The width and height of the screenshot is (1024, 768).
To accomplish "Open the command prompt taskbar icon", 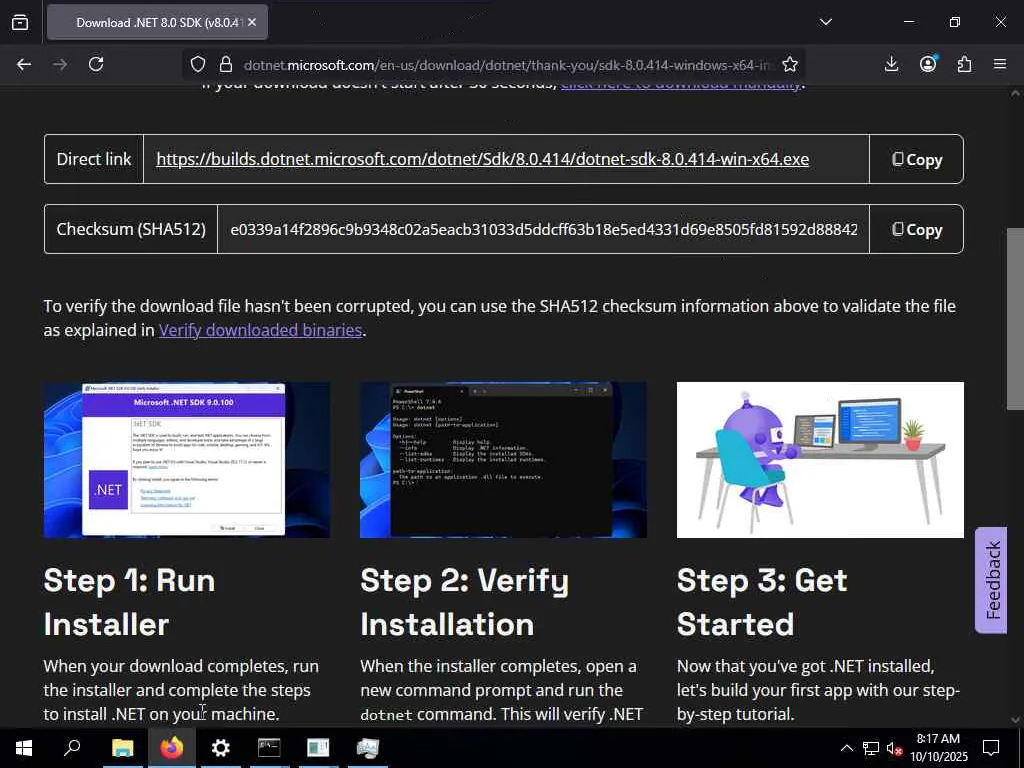I will coord(269,748).
